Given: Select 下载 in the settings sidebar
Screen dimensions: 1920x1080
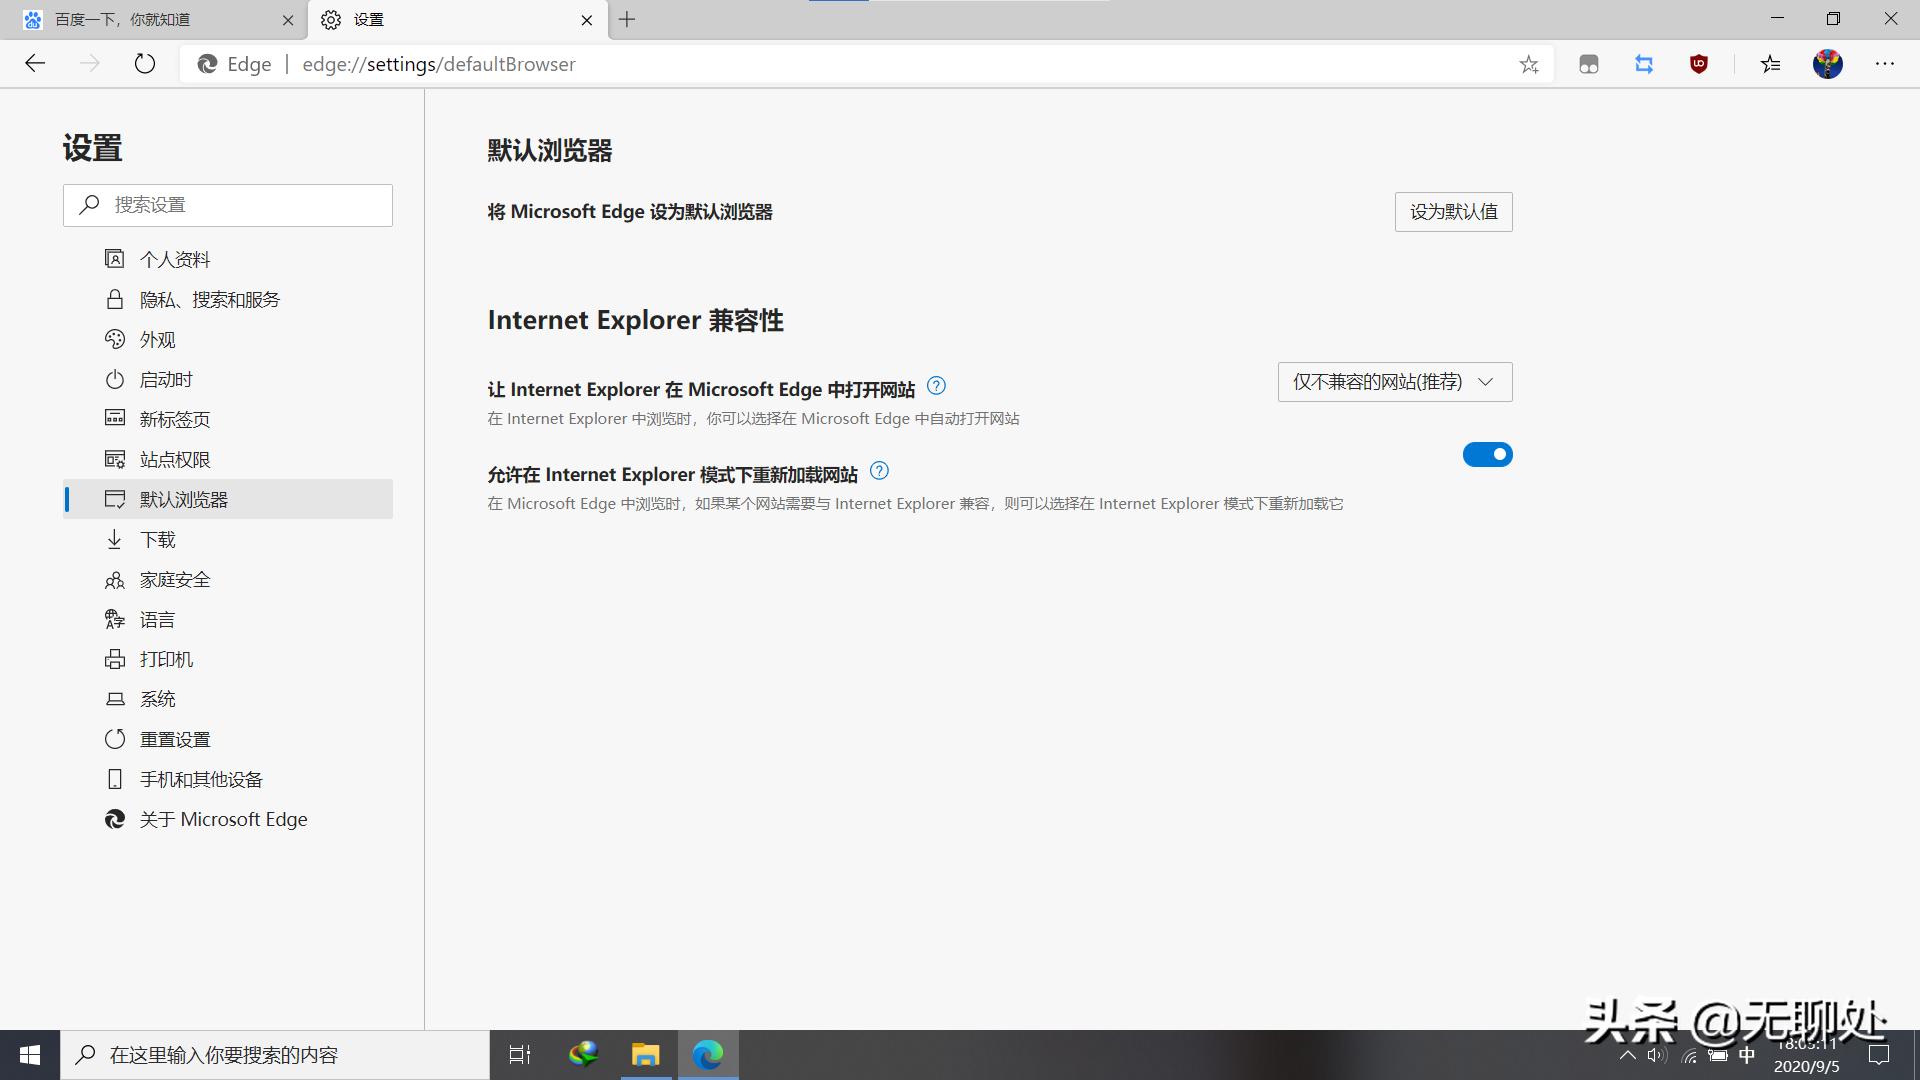Looking at the screenshot, I should tap(157, 539).
